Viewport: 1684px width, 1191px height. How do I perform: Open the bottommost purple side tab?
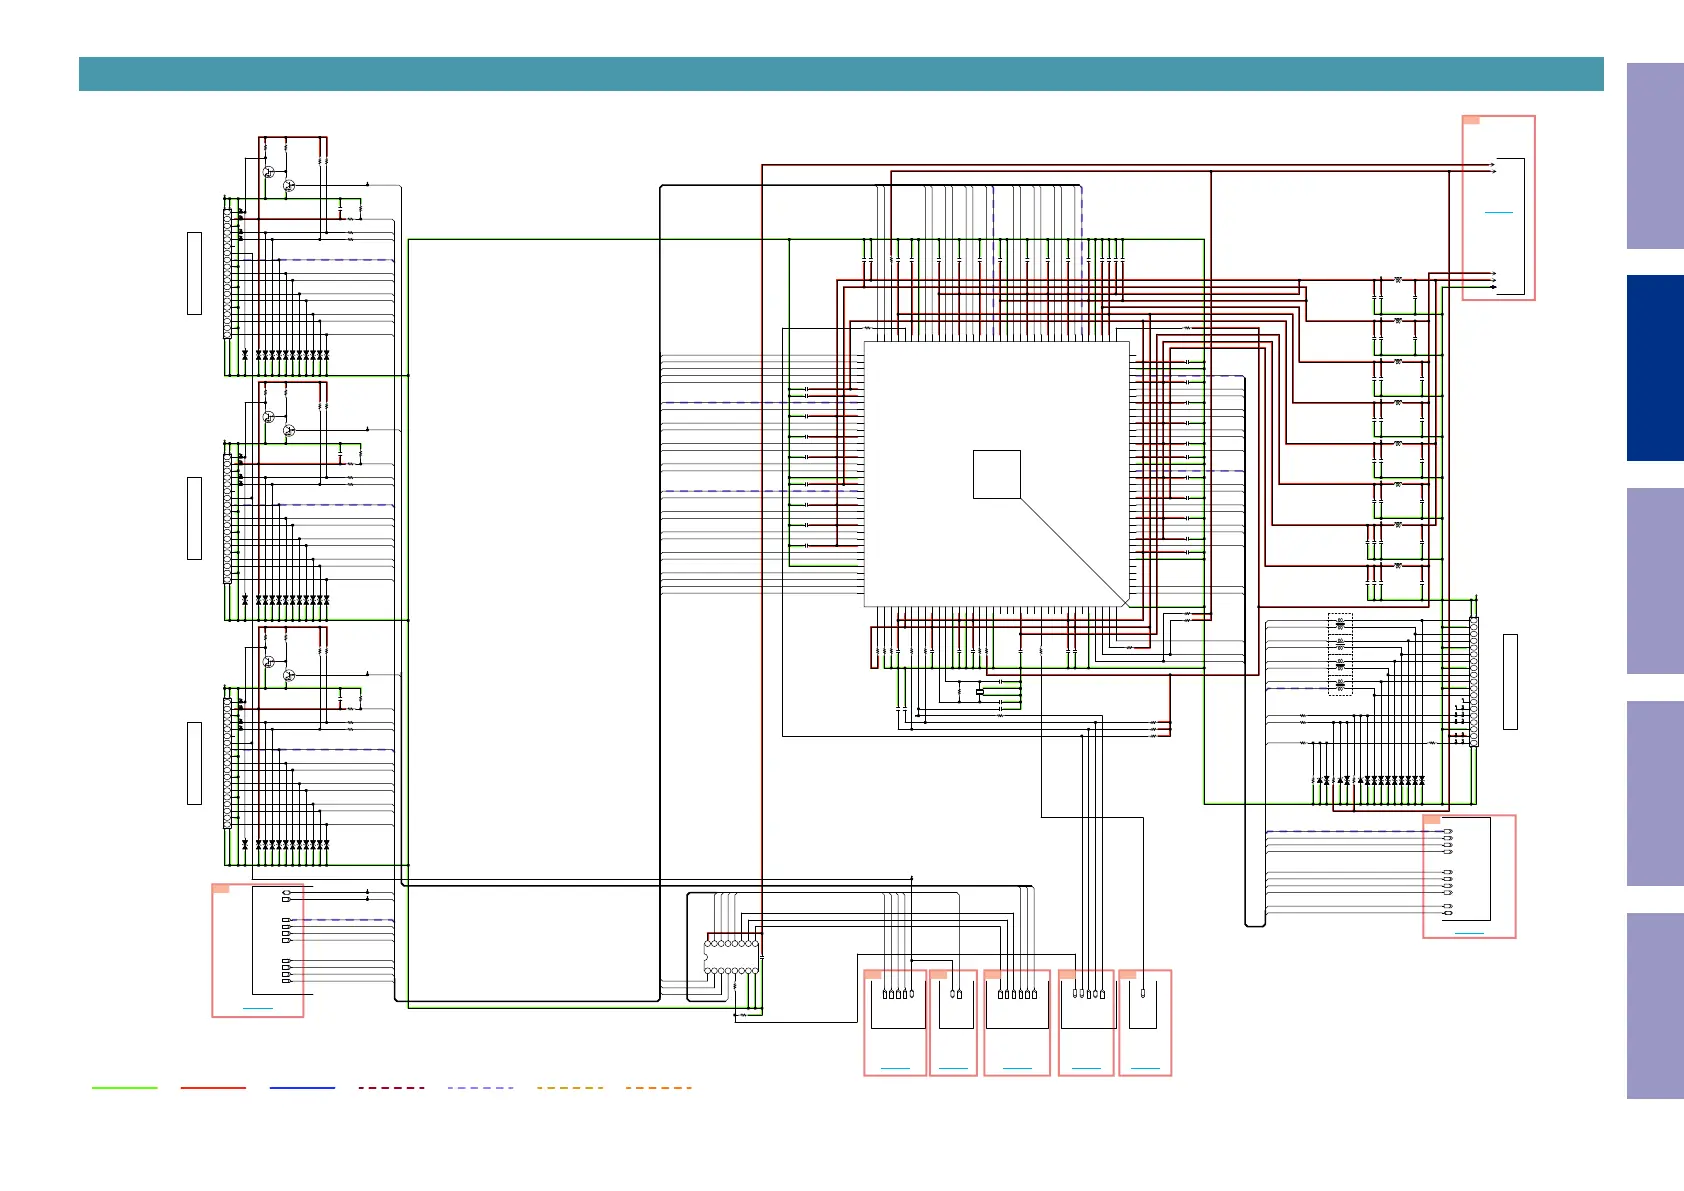(x=1655, y=1006)
